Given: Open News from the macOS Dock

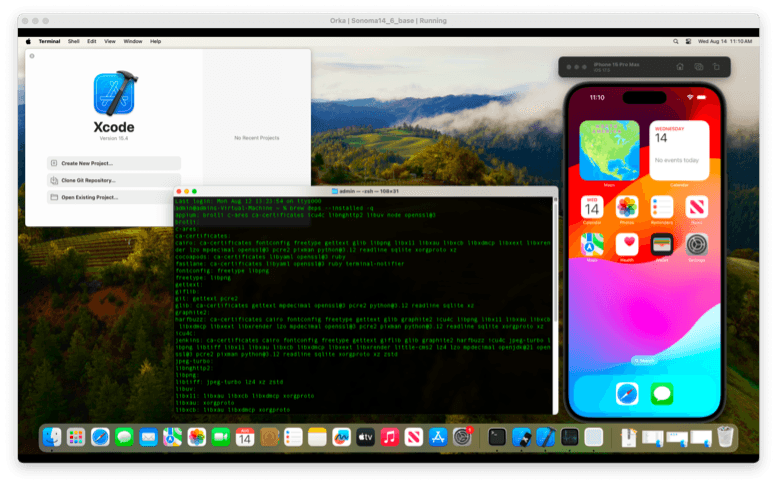Looking at the screenshot, I should 413,438.
